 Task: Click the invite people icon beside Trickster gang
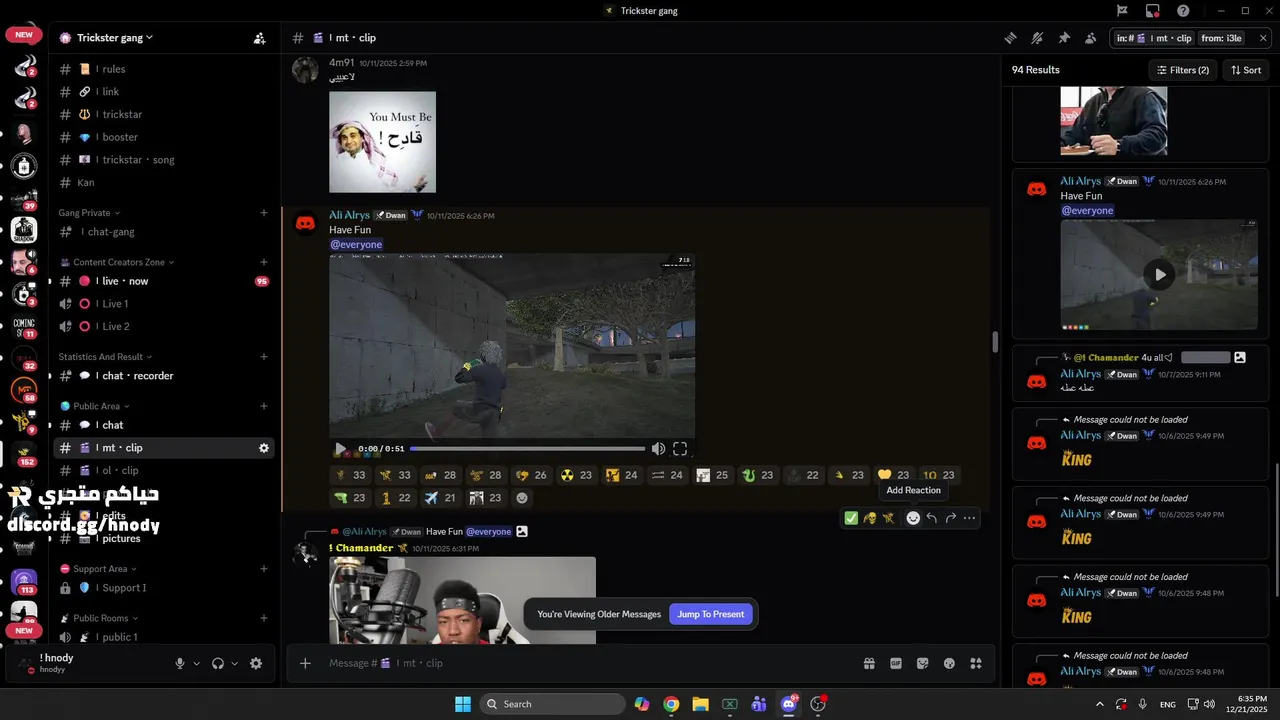pos(259,38)
